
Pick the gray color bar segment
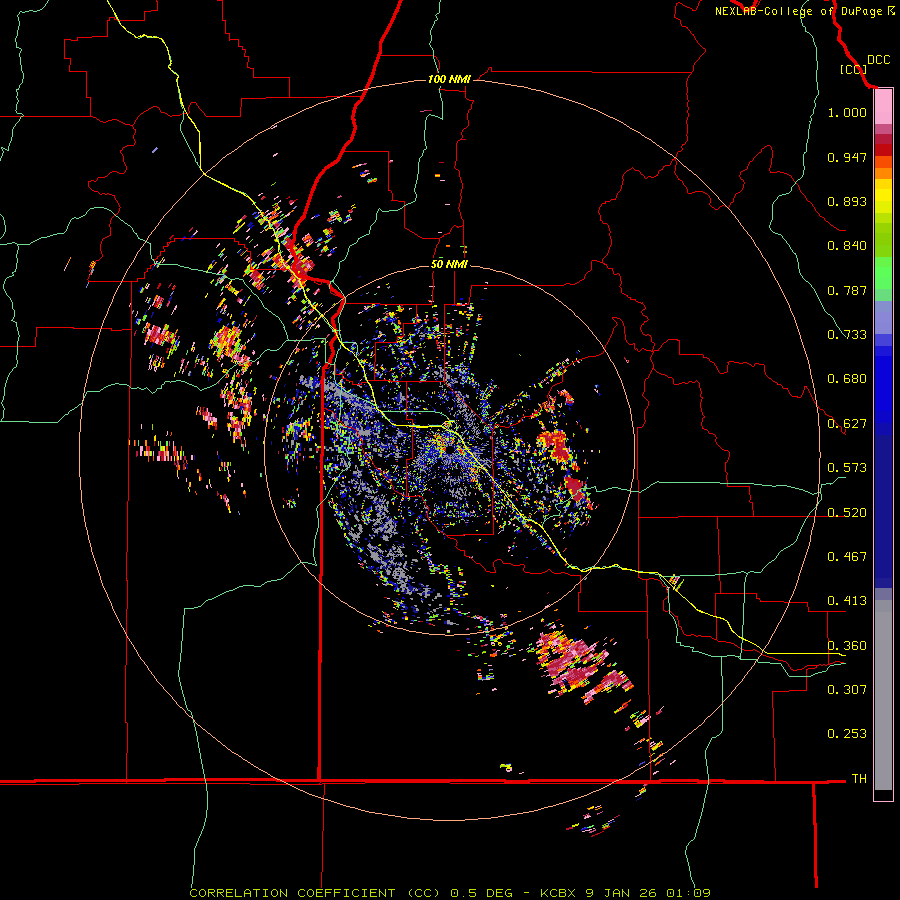pyautogui.click(x=883, y=695)
